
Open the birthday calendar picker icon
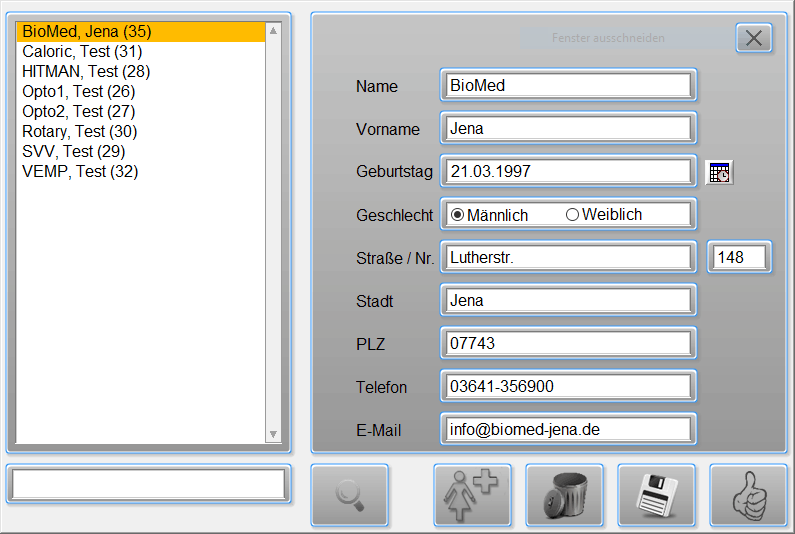tap(719, 172)
